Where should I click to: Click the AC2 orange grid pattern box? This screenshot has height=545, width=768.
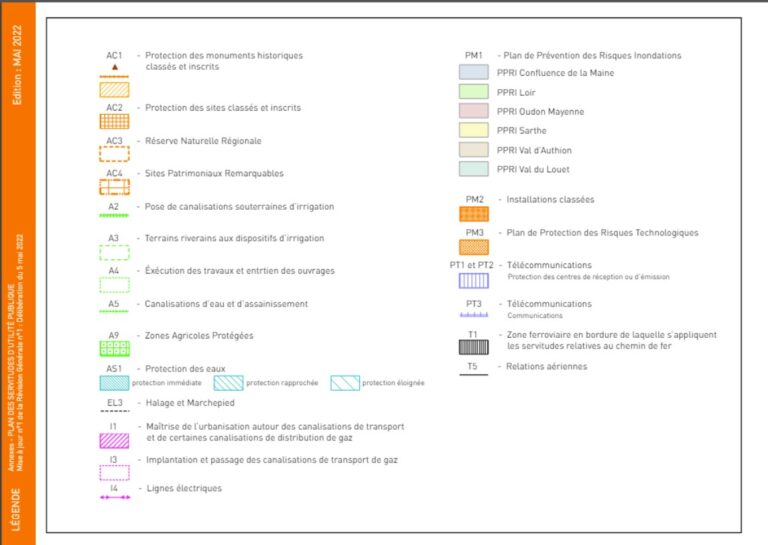pyautogui.click(x=114, y=121)
